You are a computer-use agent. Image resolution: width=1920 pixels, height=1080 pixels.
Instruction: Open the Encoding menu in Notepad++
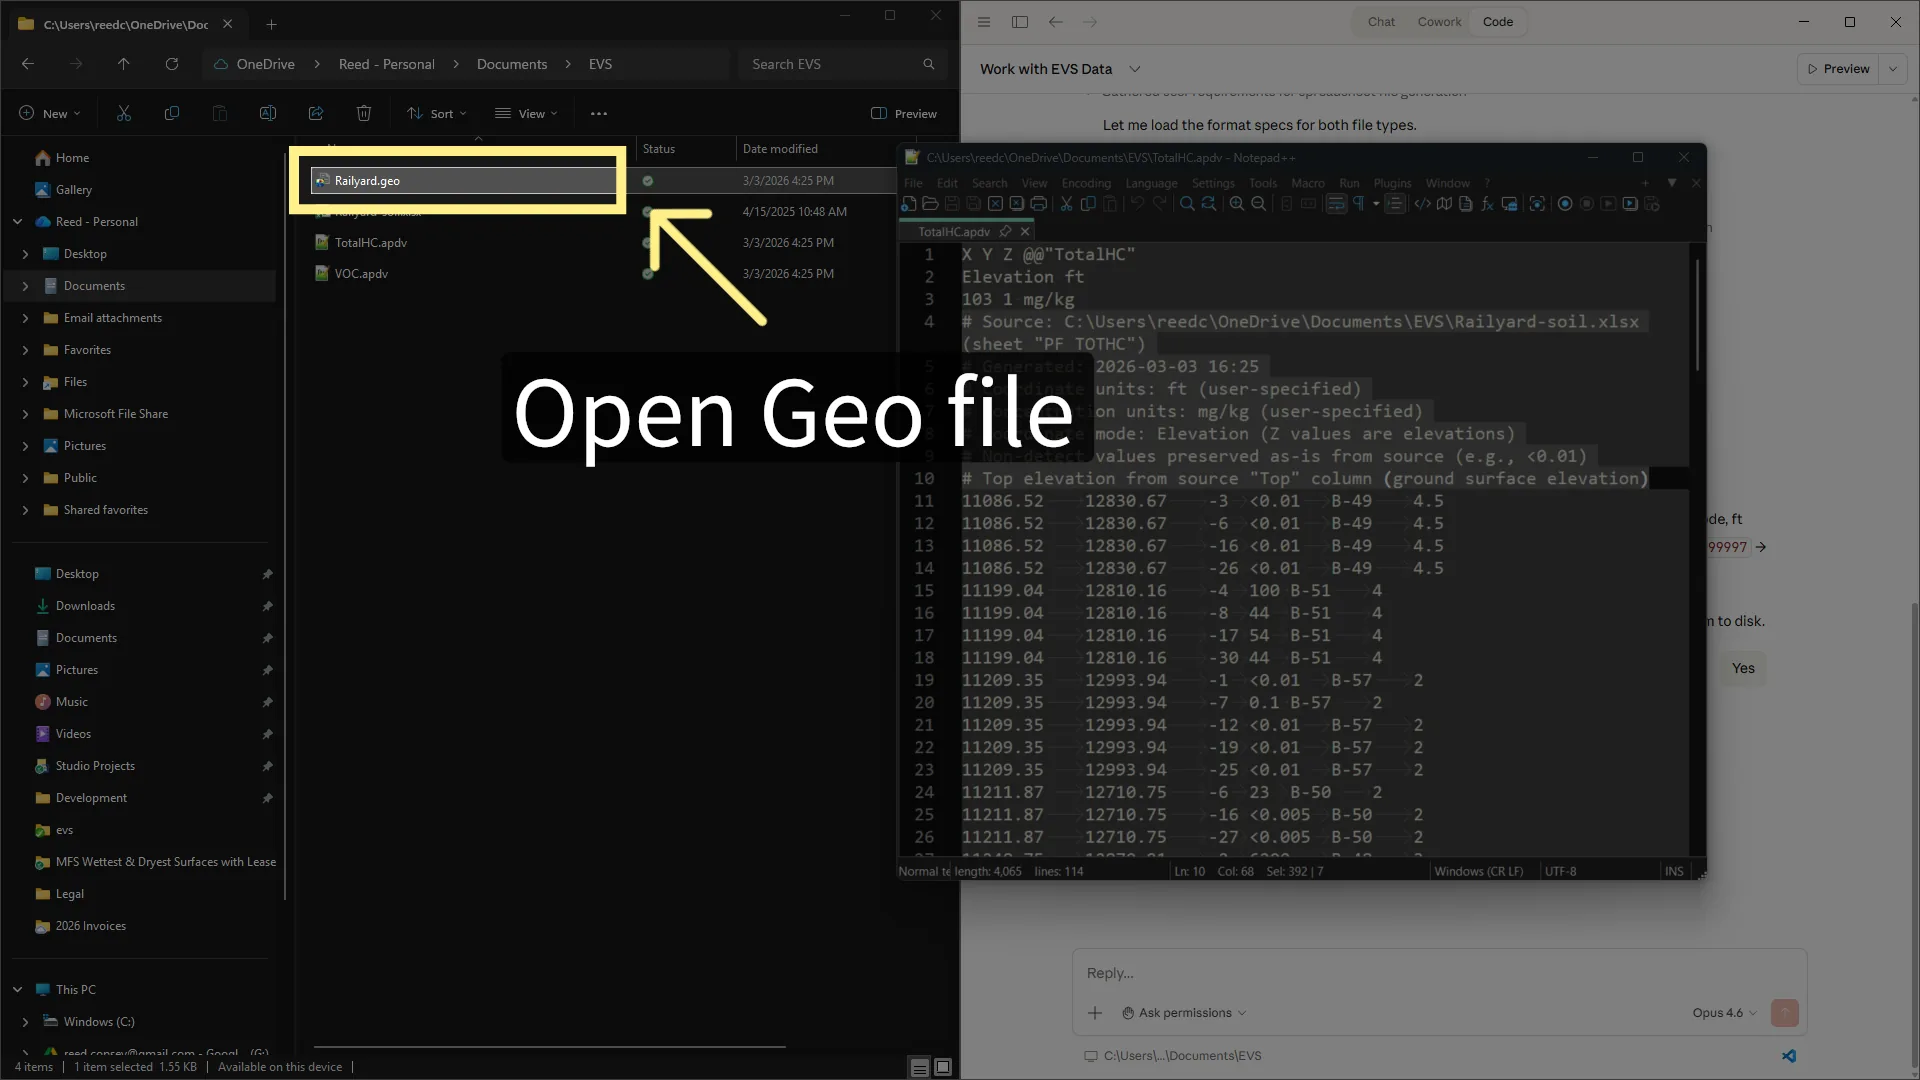[x=1086, y=183]
